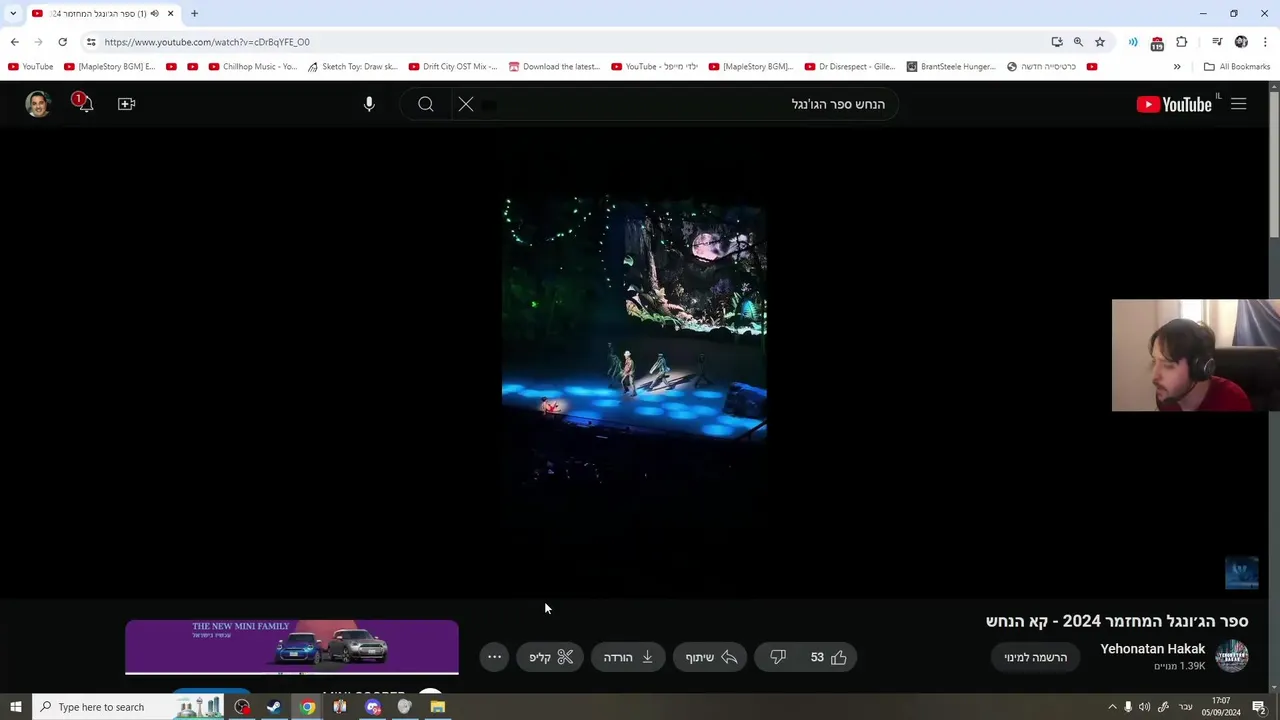The image size is (1280, 720).
Task: Open the Chillhop Music bookmark
Action: pos(253,66)
